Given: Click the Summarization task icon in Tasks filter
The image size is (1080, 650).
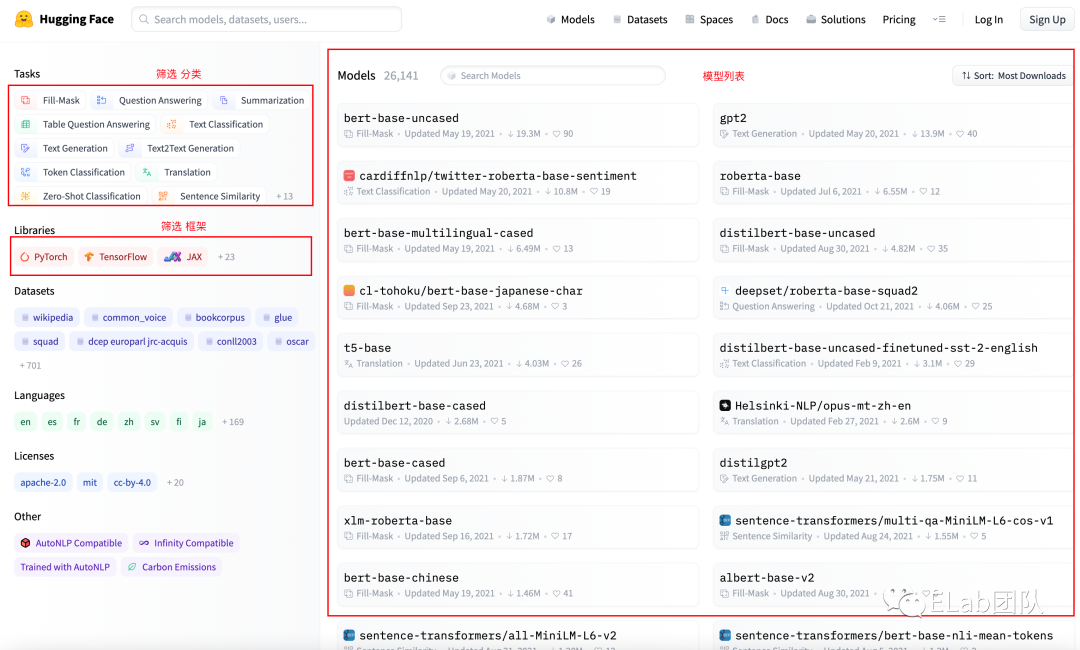Looking at the screenshot, I should point(224,101).
